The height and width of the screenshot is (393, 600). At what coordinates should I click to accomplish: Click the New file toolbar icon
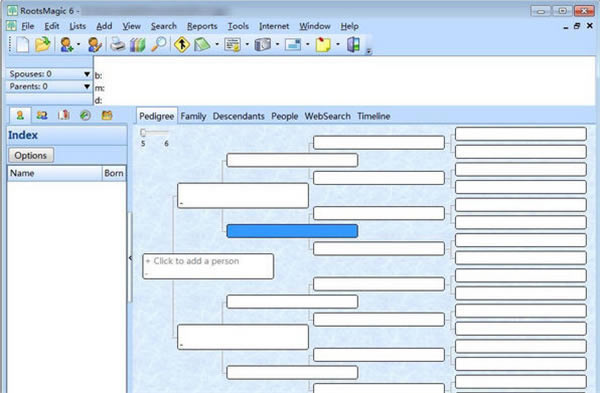coord(23,44)
